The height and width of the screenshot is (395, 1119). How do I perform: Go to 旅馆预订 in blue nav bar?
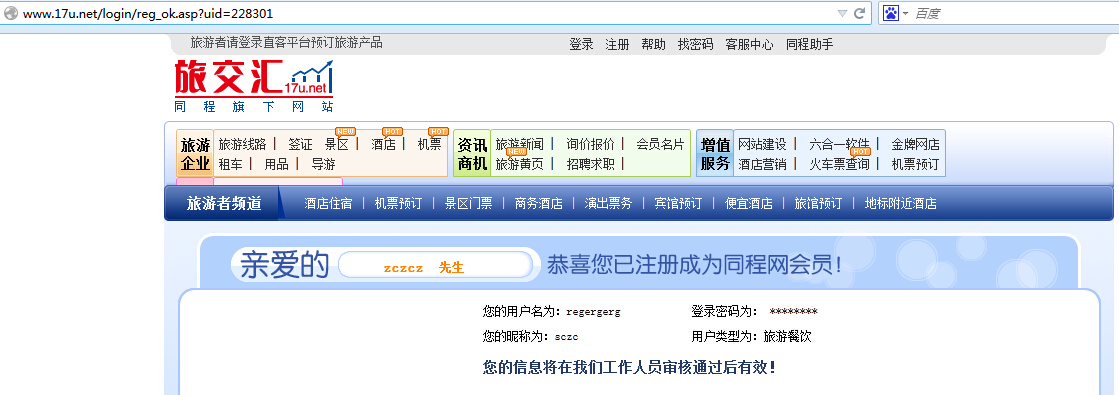(819, 204)
